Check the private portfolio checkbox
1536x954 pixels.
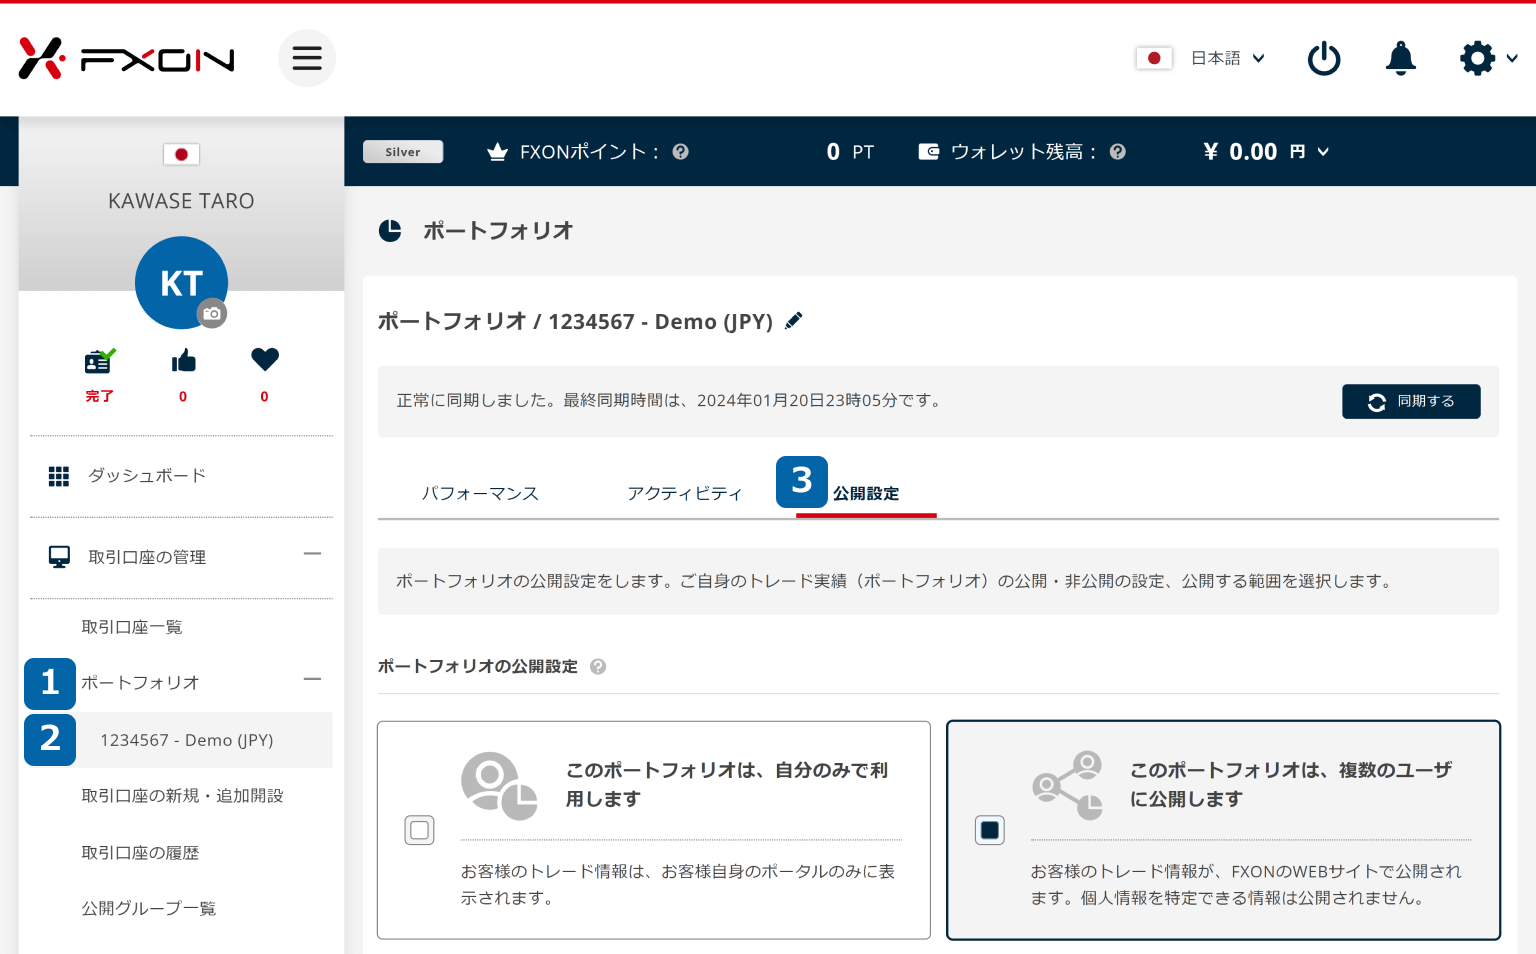[419, 830]
